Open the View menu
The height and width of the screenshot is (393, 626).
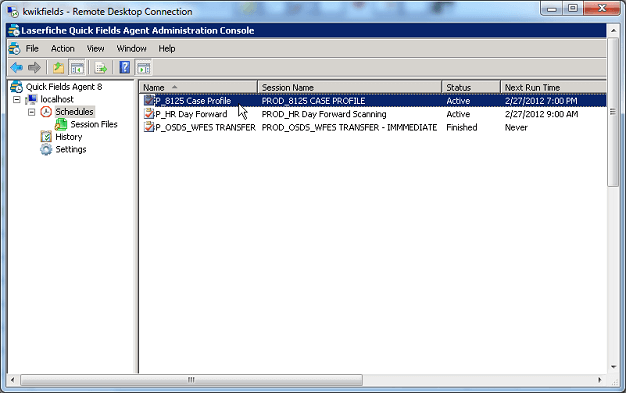tap(95, 48)
